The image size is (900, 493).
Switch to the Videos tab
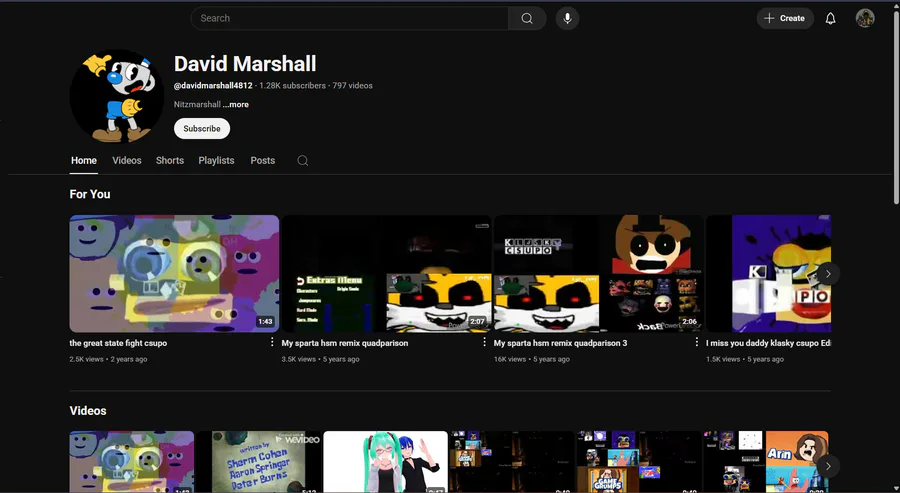(127, 161)
